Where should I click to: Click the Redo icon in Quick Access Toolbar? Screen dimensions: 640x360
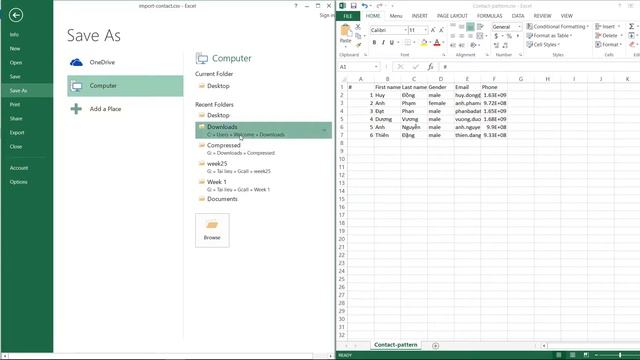click(379, 6)
